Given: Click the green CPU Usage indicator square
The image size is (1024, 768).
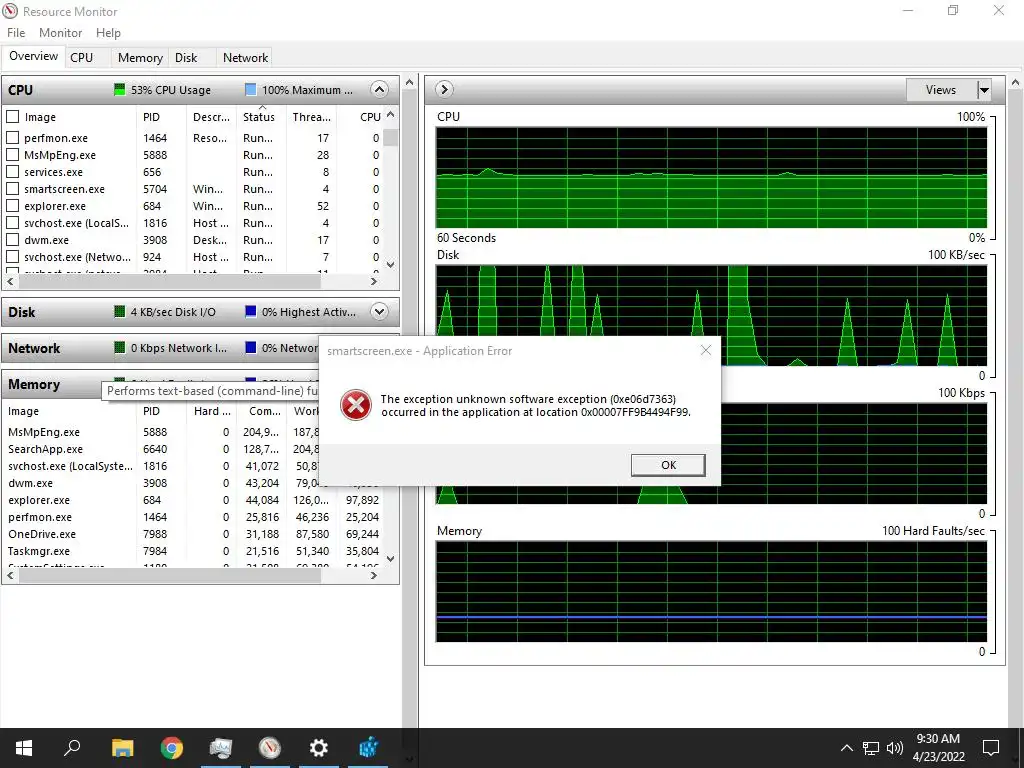Looking at the screenshot, I should pyautogui.click(x=120, y=89).
